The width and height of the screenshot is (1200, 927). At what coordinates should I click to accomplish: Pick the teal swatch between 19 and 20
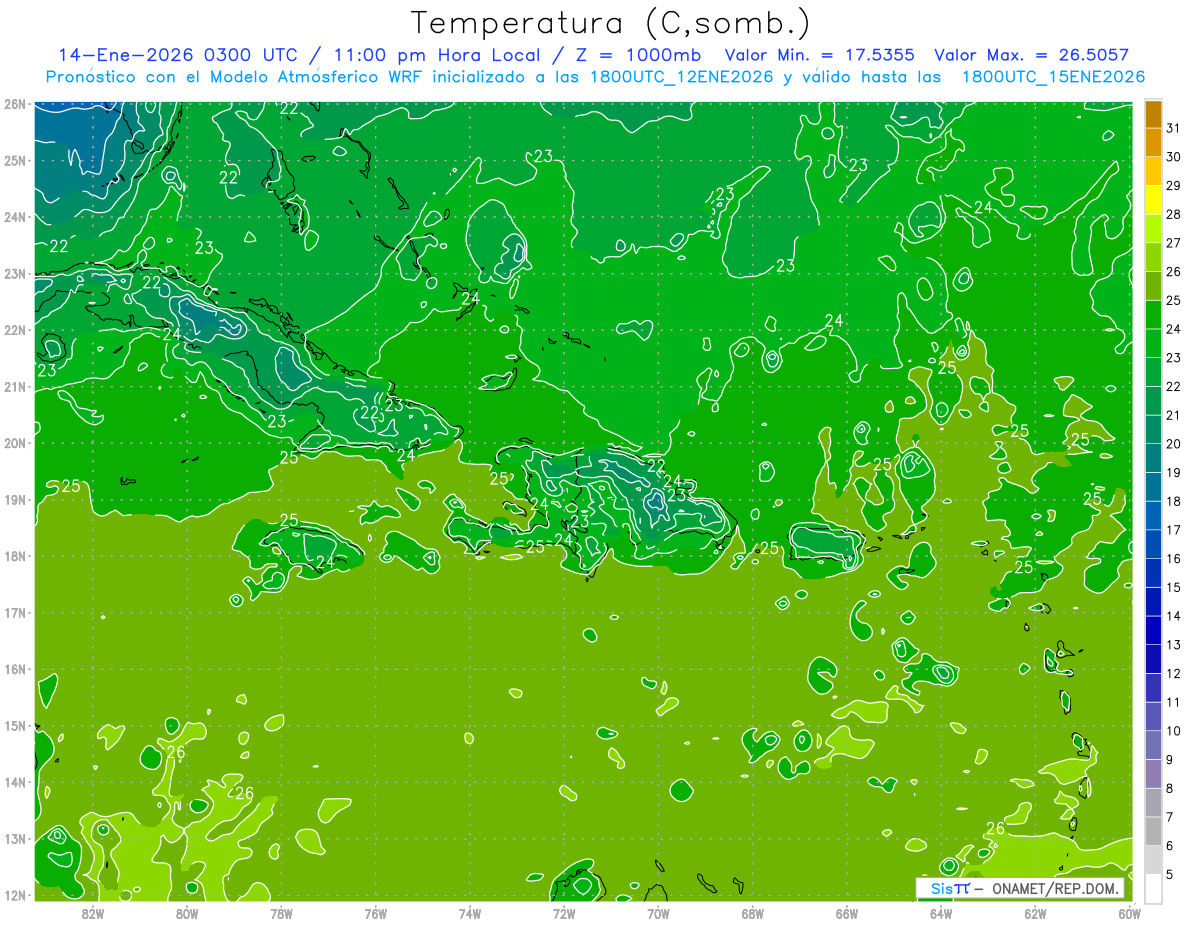pos(1153,458)
